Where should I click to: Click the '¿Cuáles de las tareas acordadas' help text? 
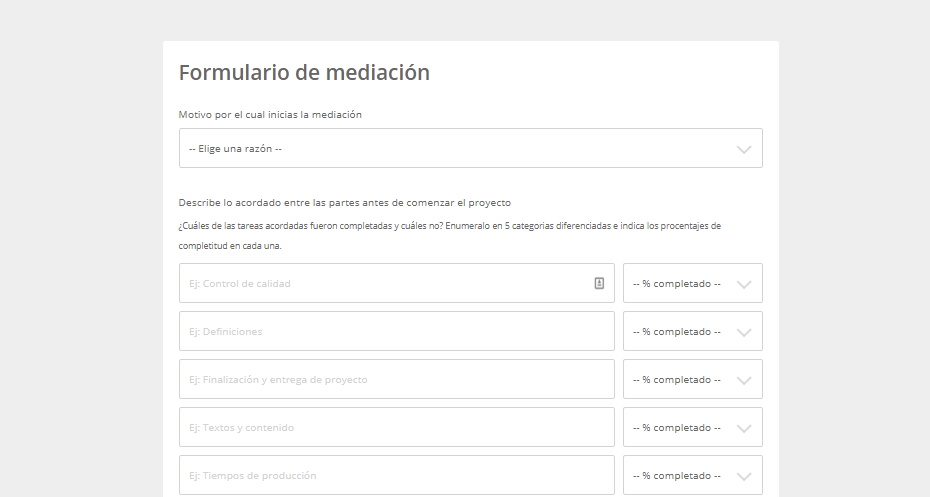pyautogui.click(x=450, y=235)
